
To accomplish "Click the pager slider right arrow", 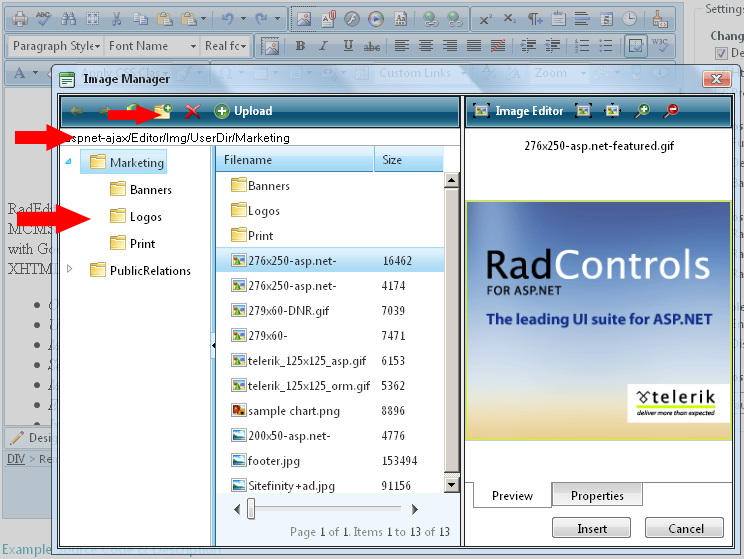I will tap(414, 509).
